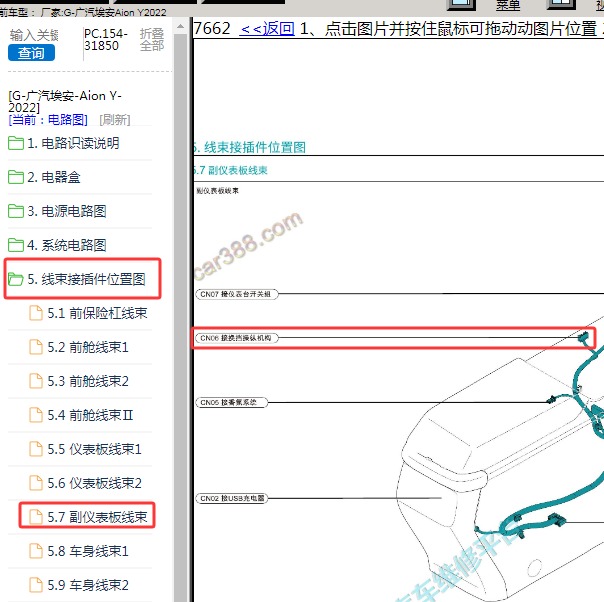The height and width of the screenshot is (602, 604).
Task: Click the CN05 connector label
Action: (231, 402)
